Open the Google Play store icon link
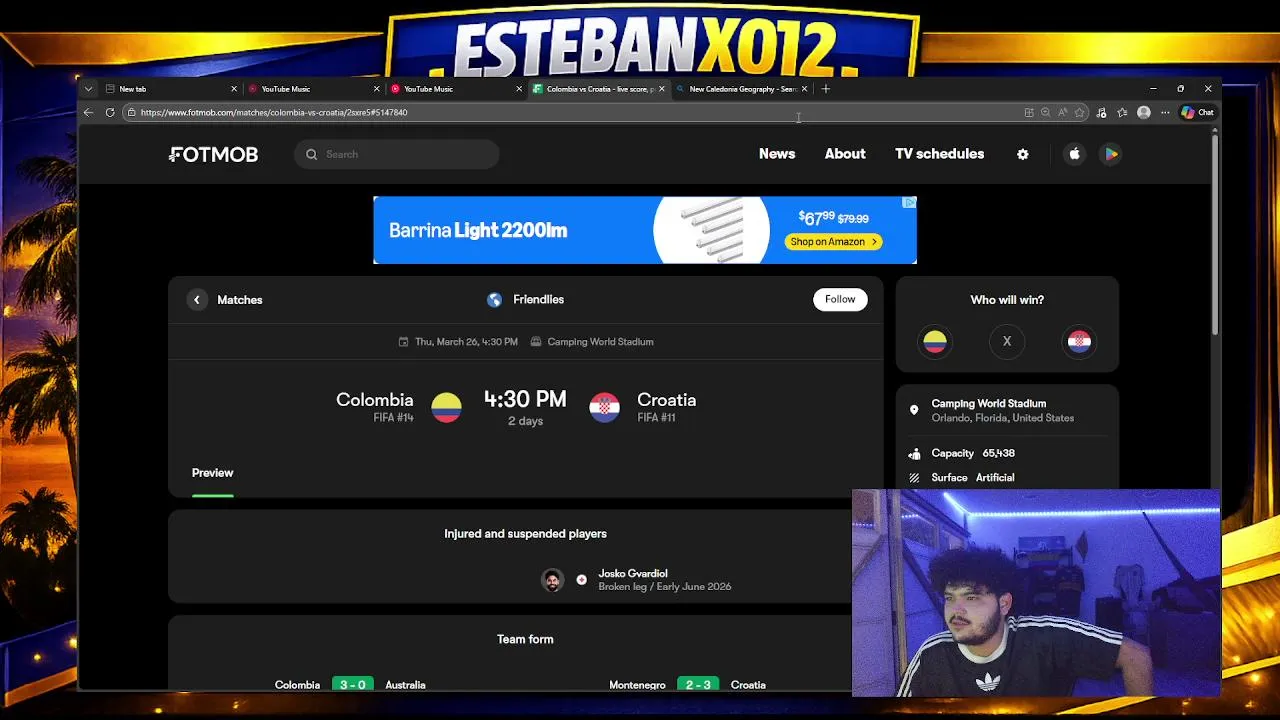1280x720 pixels. pyautogui.click(x=1111, y=154)
